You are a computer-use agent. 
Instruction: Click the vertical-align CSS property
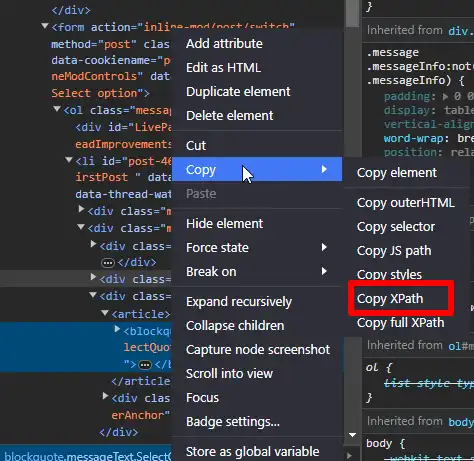429,124
